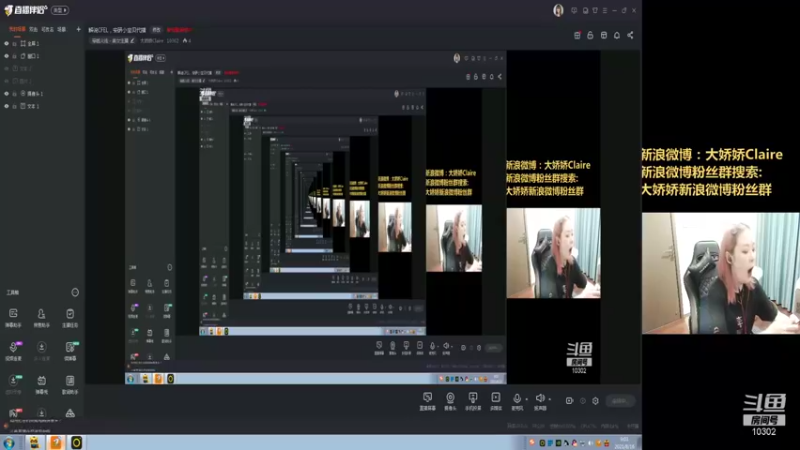Viewport: 800px width, 450px height.
Task: Open the 歌词助手 tool in the toolbox
Action: [x=70, y=384]
